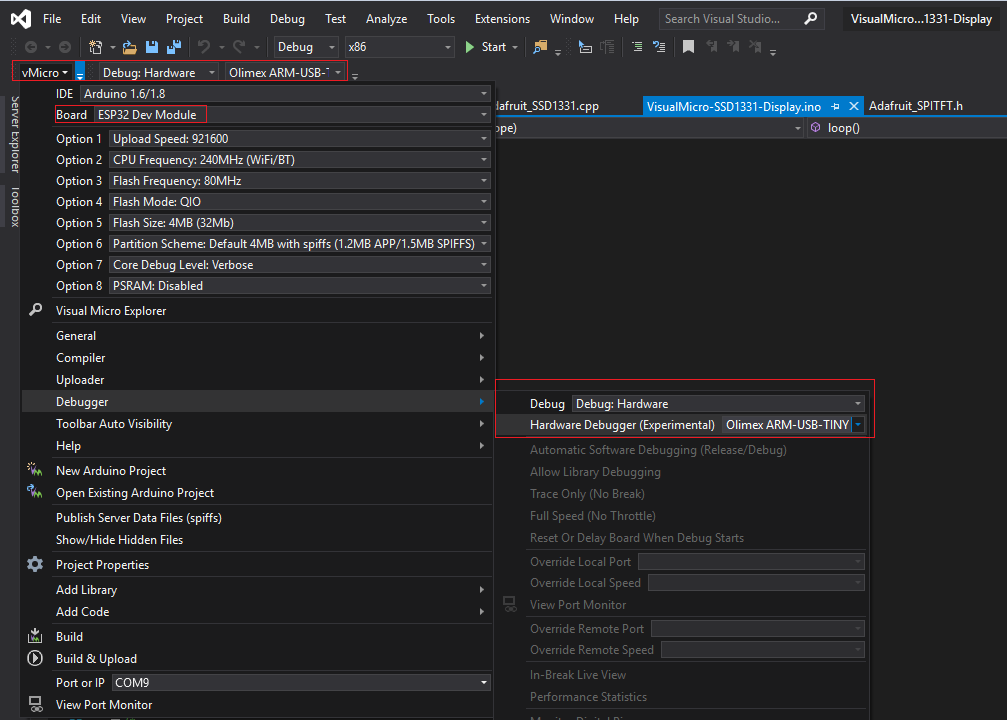Click the Visual Studio logo icon
Image resolution: width=1007 pixels, height=720 pixels.
point(21,19)
